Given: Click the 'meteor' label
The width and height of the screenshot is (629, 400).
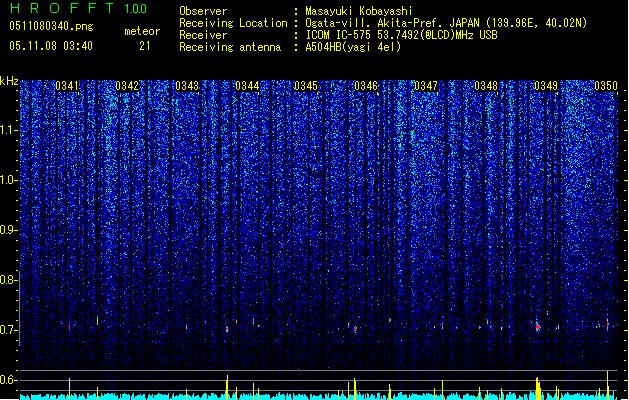Looking at the screenshot, I should coord(142,31).
